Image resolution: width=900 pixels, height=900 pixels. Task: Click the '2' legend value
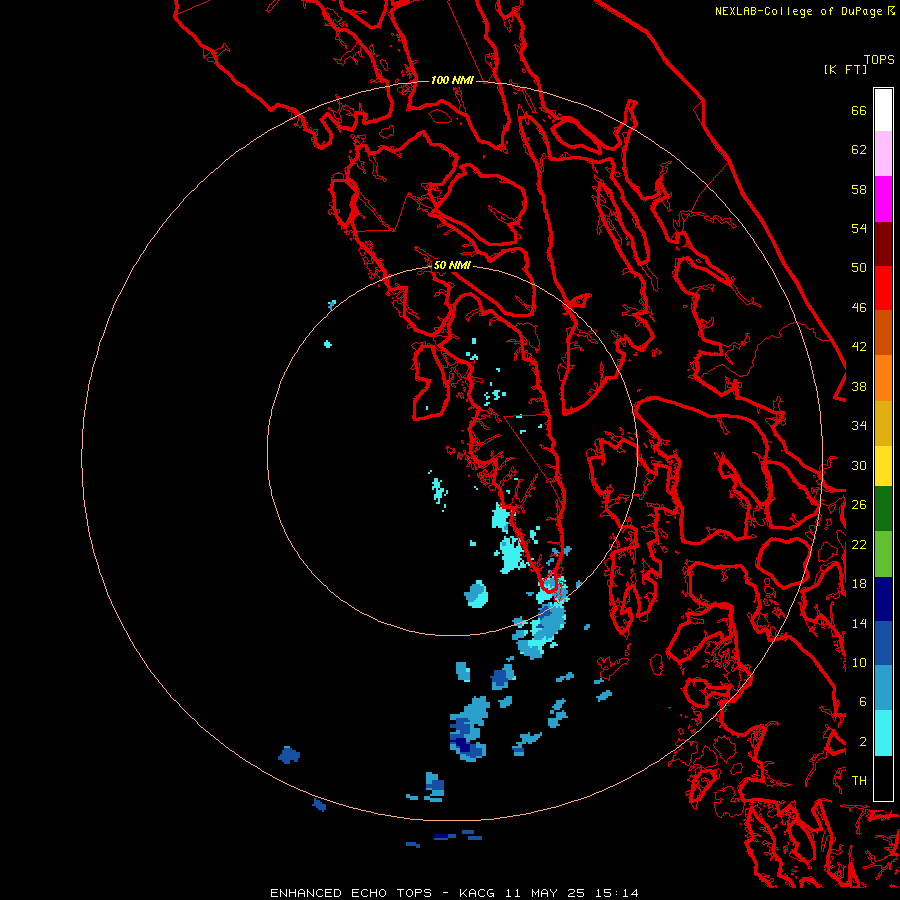(862, 742)
